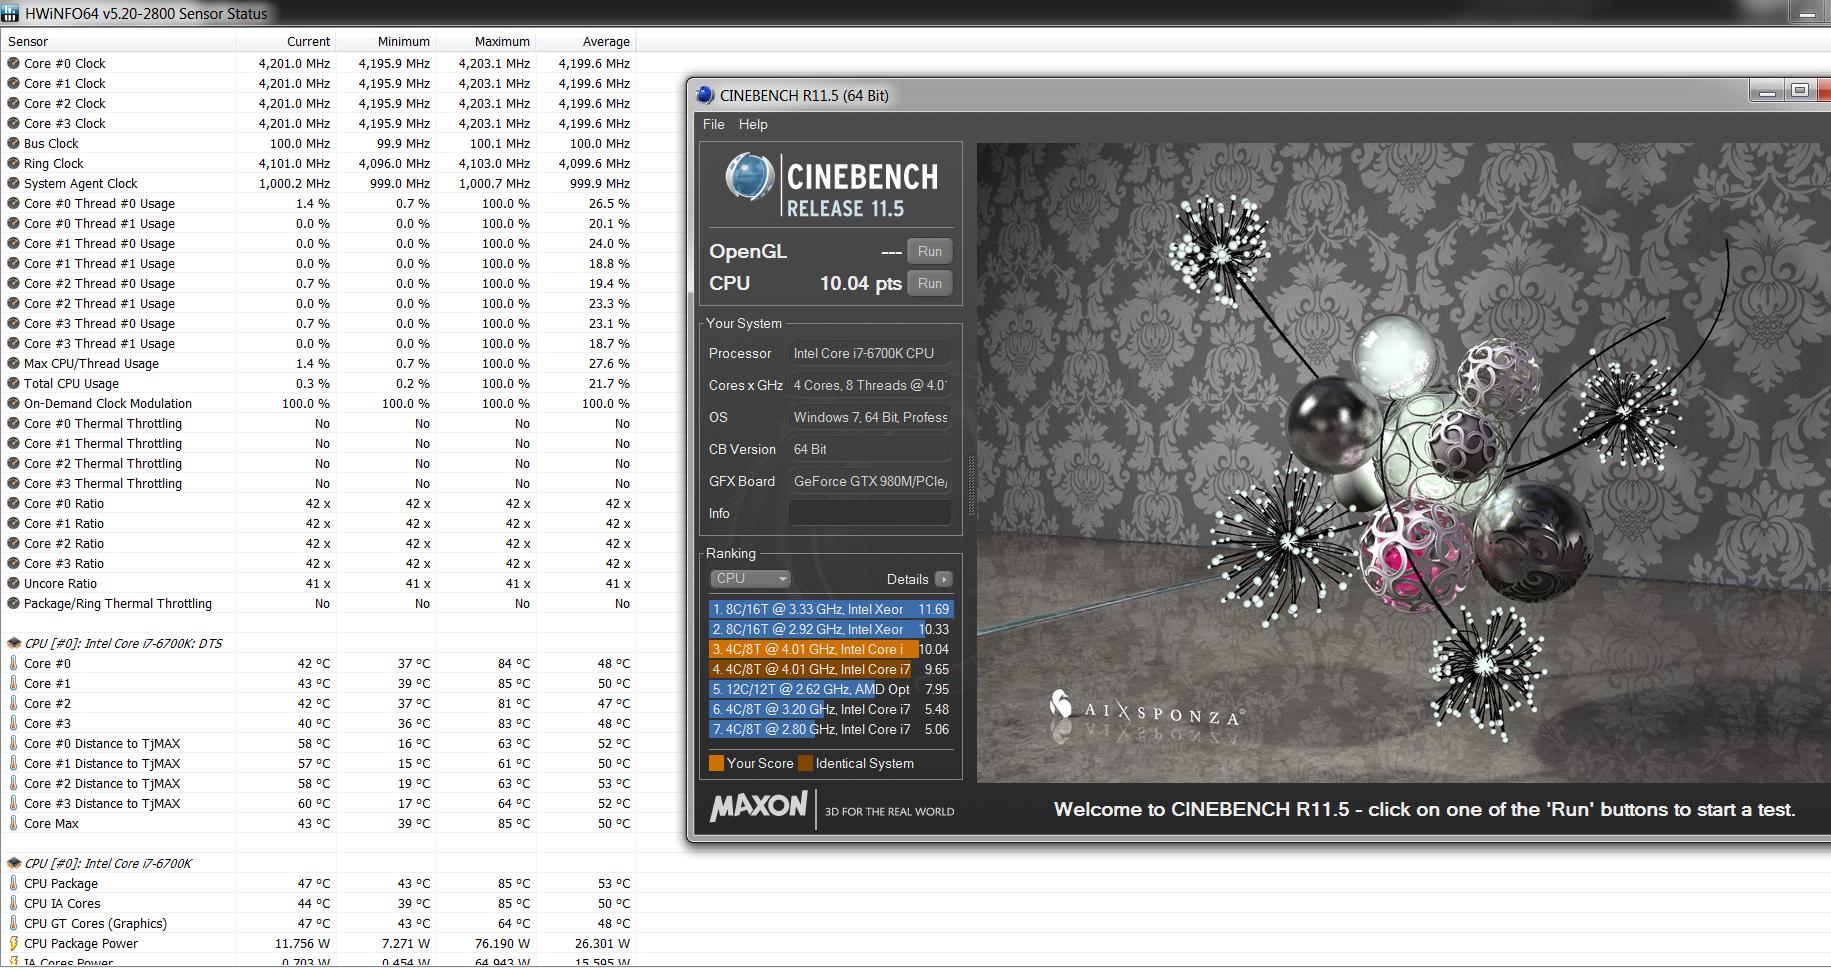
Task: Click the Uncore Ratio sensor icon
Action: pyautogui.click(x=14, y=583)
